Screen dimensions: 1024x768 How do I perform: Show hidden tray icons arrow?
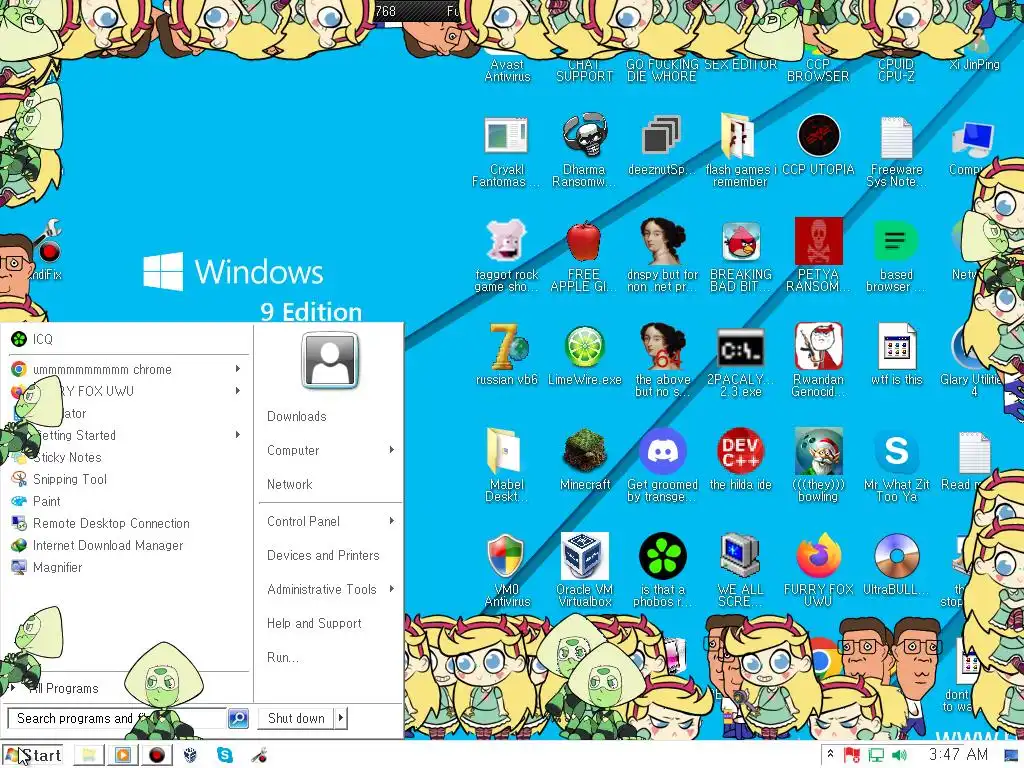[829, 754]
